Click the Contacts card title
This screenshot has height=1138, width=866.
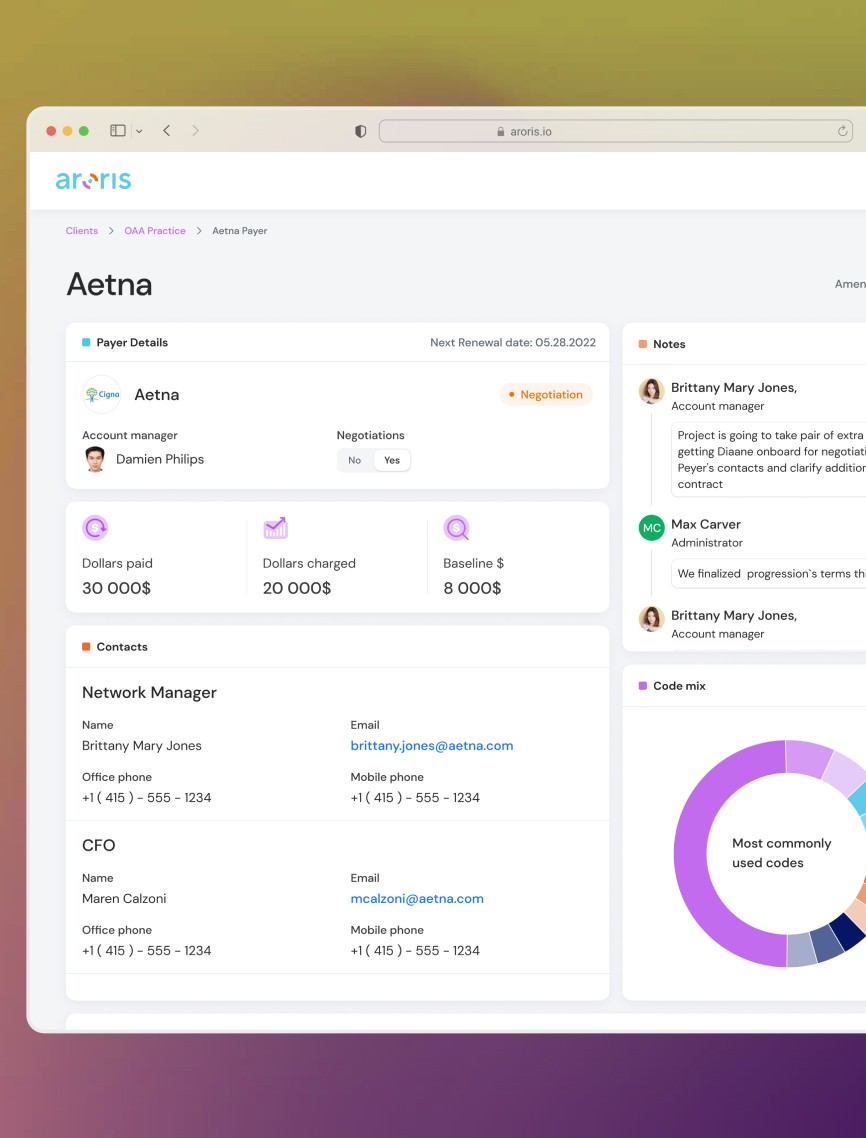point(122,647)
